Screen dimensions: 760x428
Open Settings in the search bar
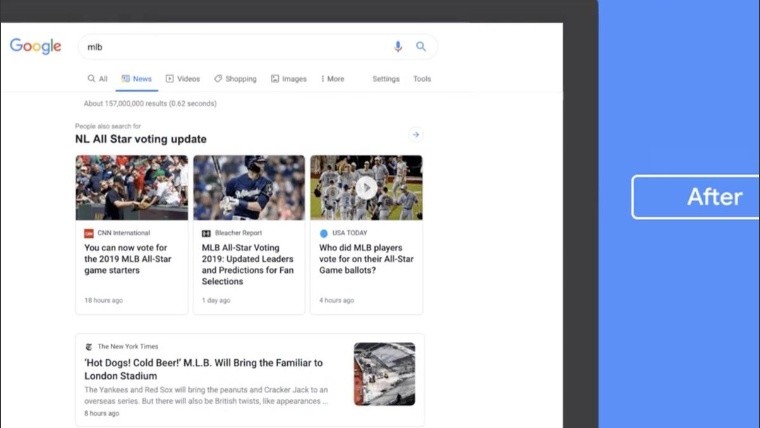(x=386, y=79)
